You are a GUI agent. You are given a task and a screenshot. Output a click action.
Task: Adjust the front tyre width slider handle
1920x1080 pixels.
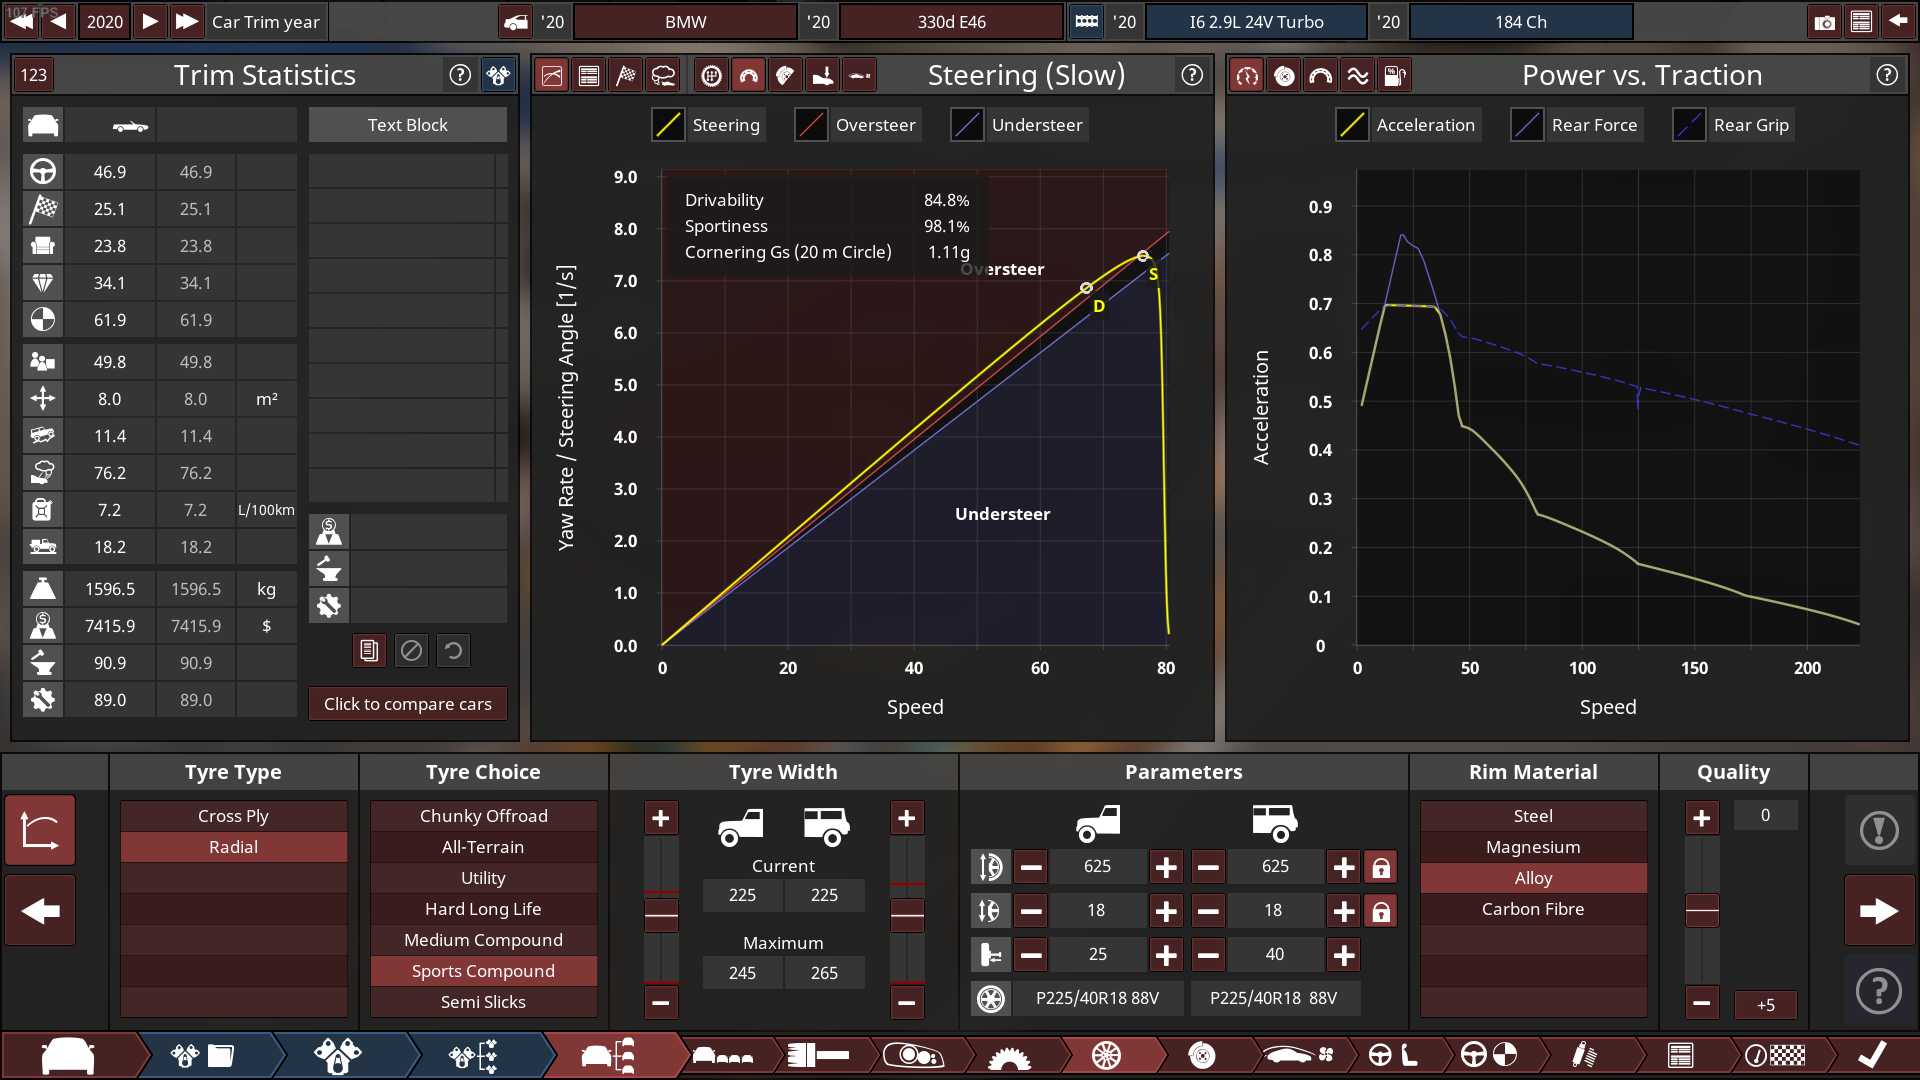click(661, 914)
